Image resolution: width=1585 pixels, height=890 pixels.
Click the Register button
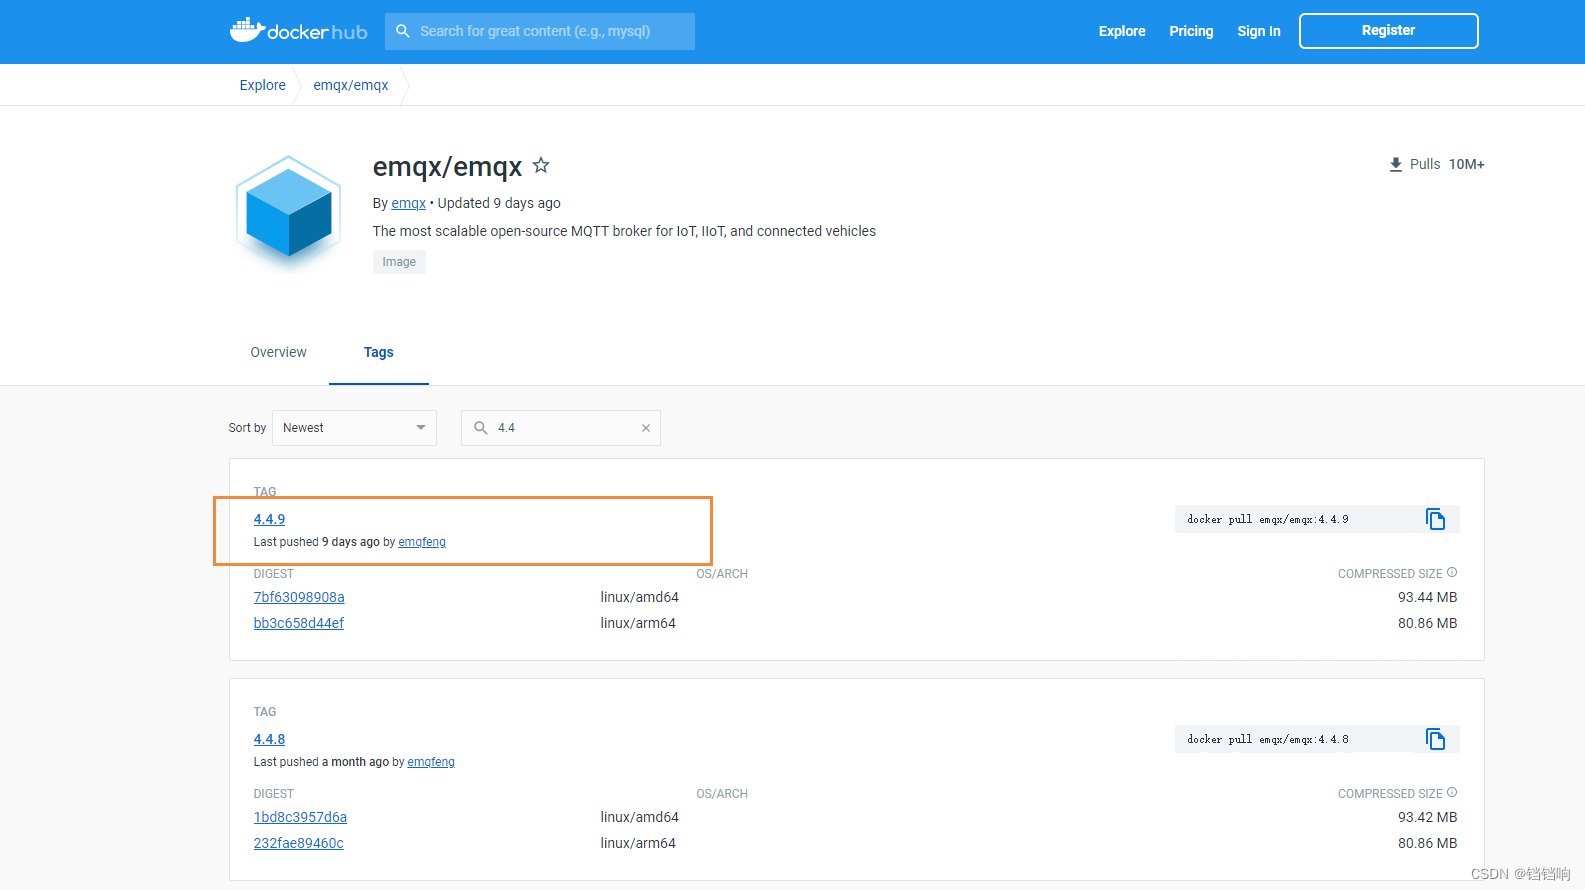pos(1389,31)
